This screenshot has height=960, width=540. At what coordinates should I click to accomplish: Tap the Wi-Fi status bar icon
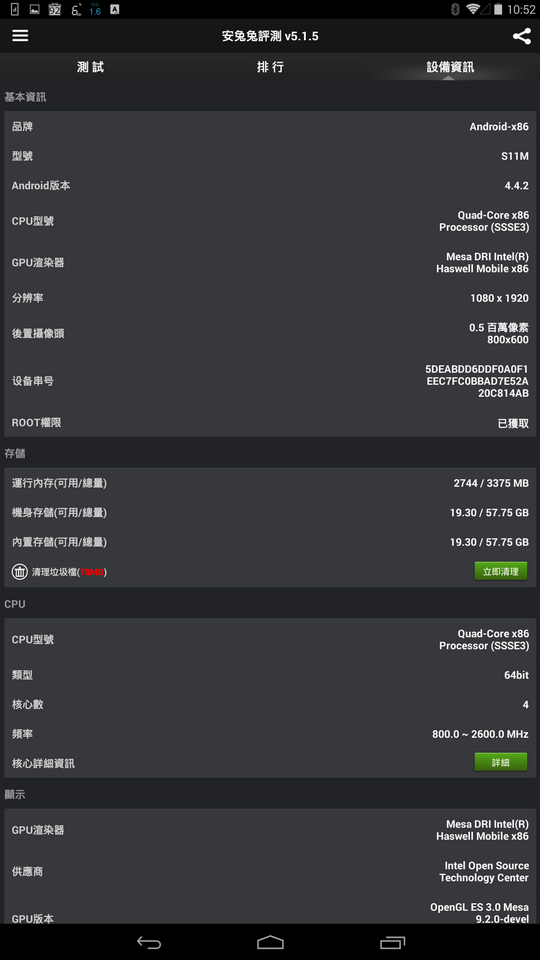coord(473,9)
